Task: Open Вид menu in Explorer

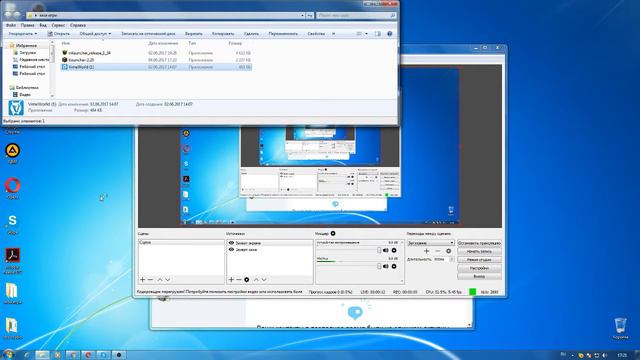Action: coord(43,25)
